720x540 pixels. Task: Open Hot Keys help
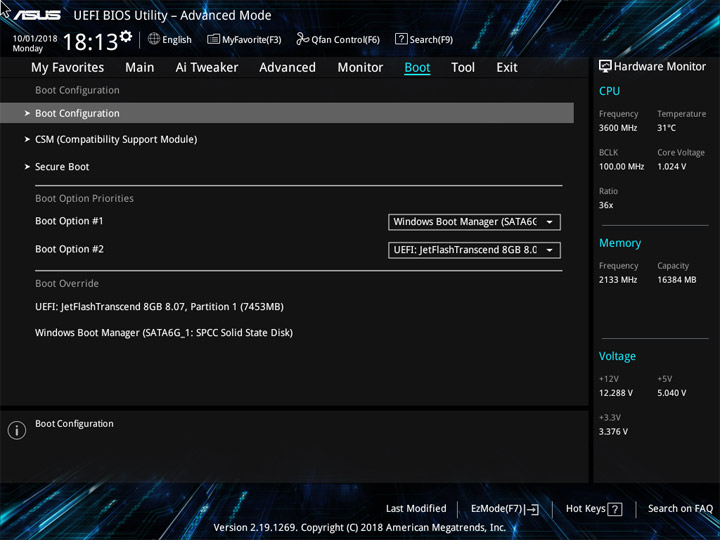pos(594,509)
